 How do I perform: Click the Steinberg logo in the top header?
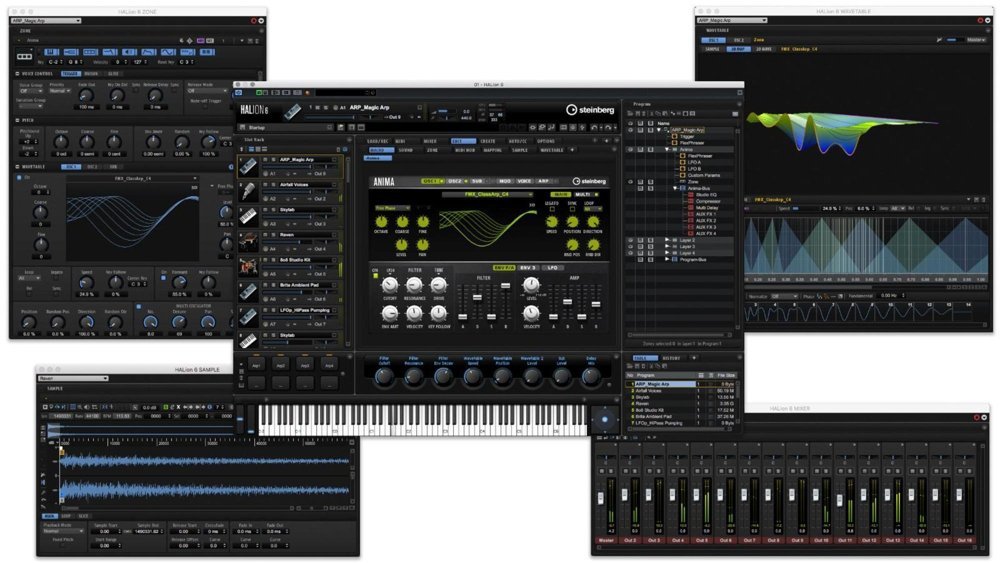[590, 110]
